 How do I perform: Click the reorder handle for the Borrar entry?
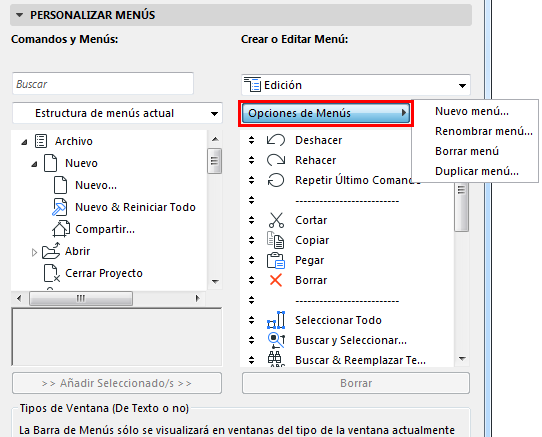[251, 280]
